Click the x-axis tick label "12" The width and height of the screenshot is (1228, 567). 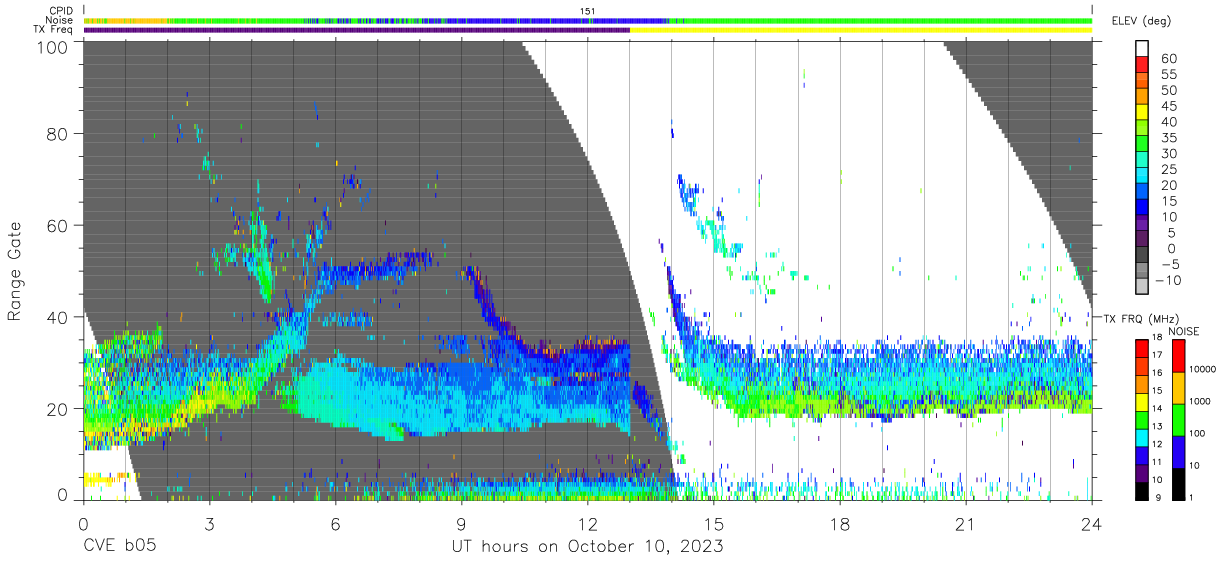coord(588,524)
